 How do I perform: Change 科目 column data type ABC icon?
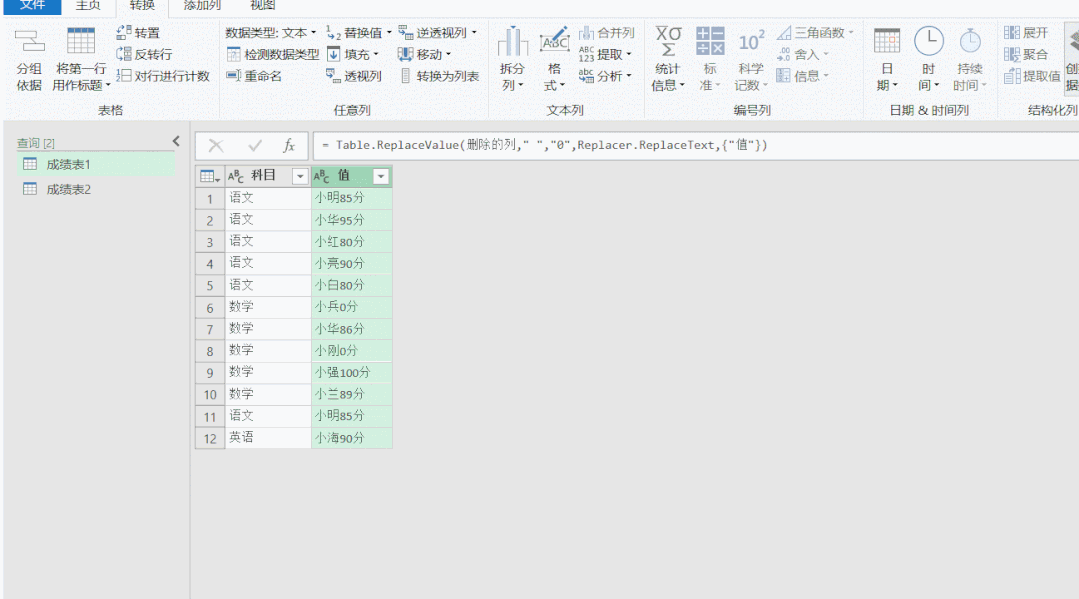[235, 176]
